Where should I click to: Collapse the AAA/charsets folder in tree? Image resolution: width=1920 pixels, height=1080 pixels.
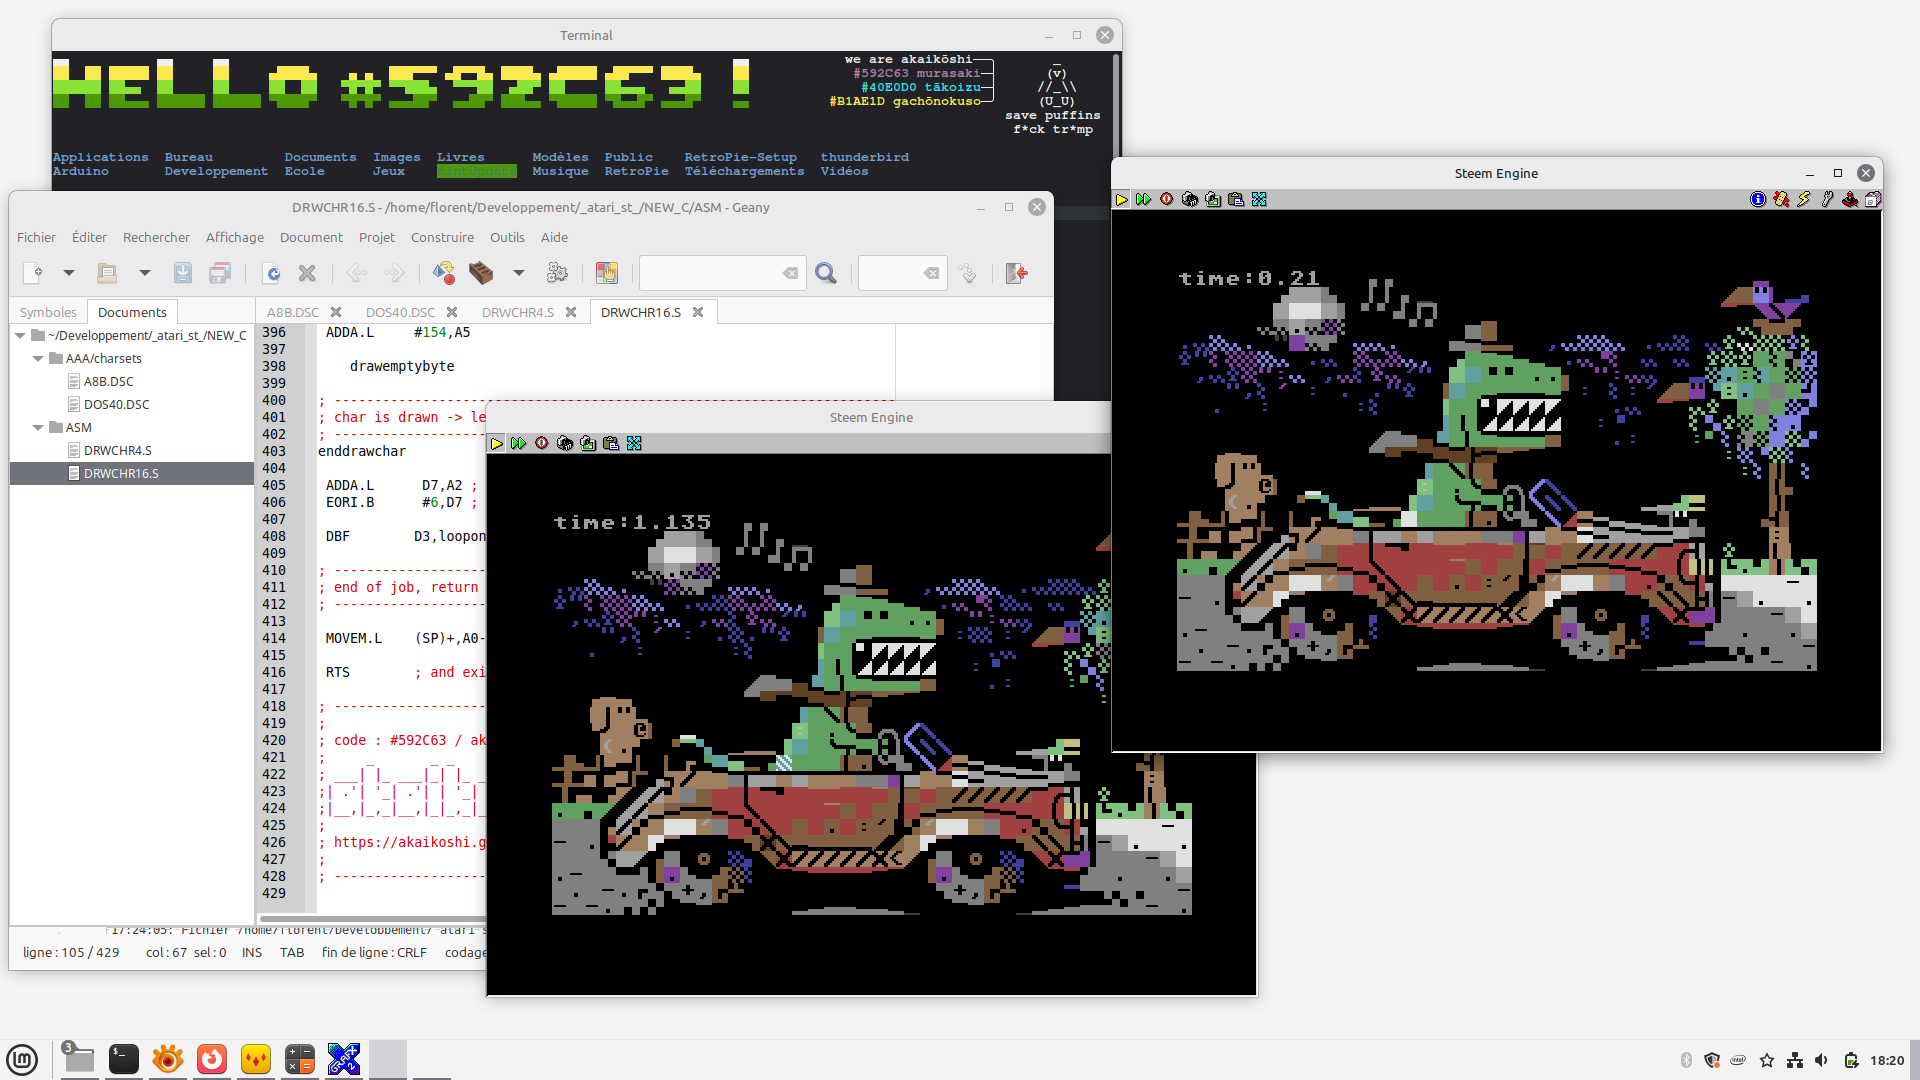click(x=38, y=358)
